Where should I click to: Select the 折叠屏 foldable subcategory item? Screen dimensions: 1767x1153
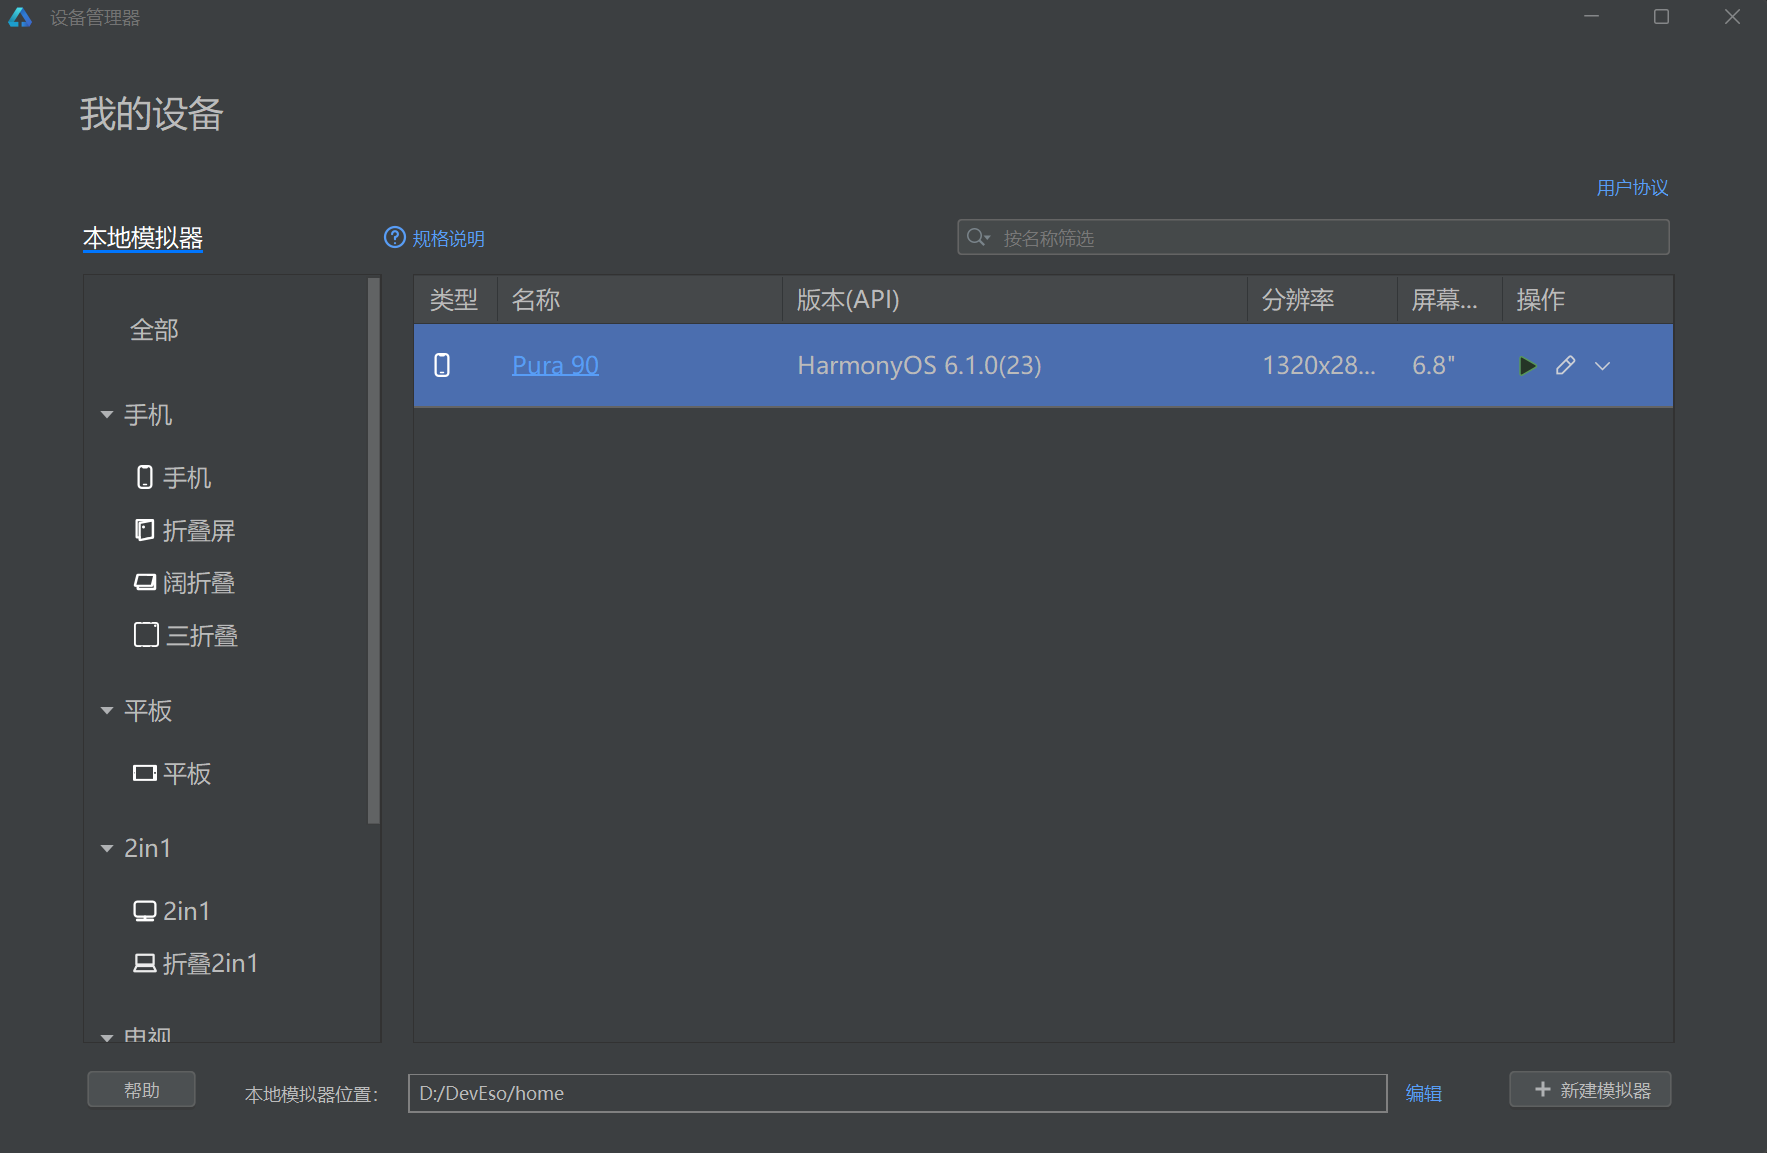(185, 530)
